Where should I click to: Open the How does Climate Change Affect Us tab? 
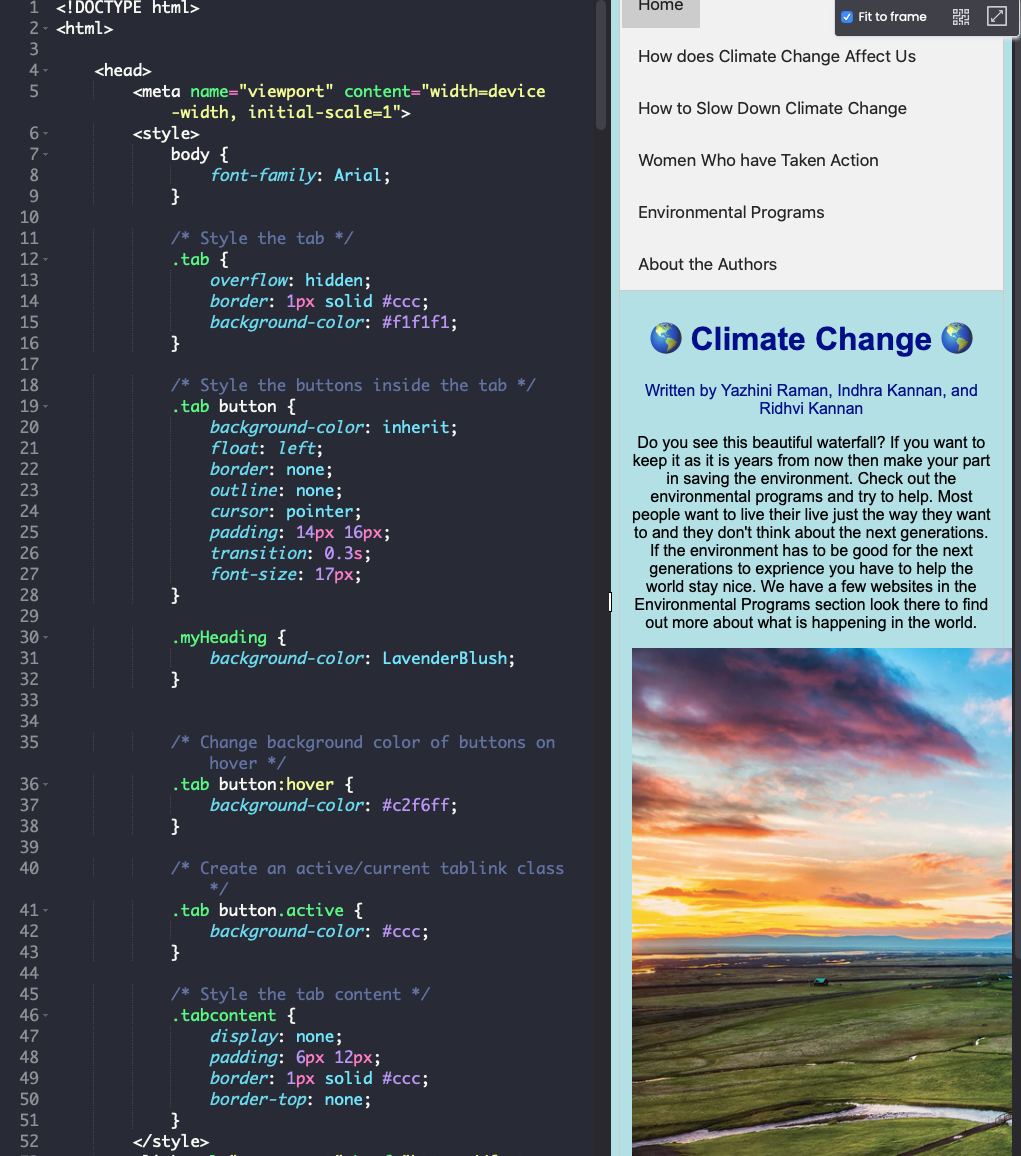pos(777,57)
